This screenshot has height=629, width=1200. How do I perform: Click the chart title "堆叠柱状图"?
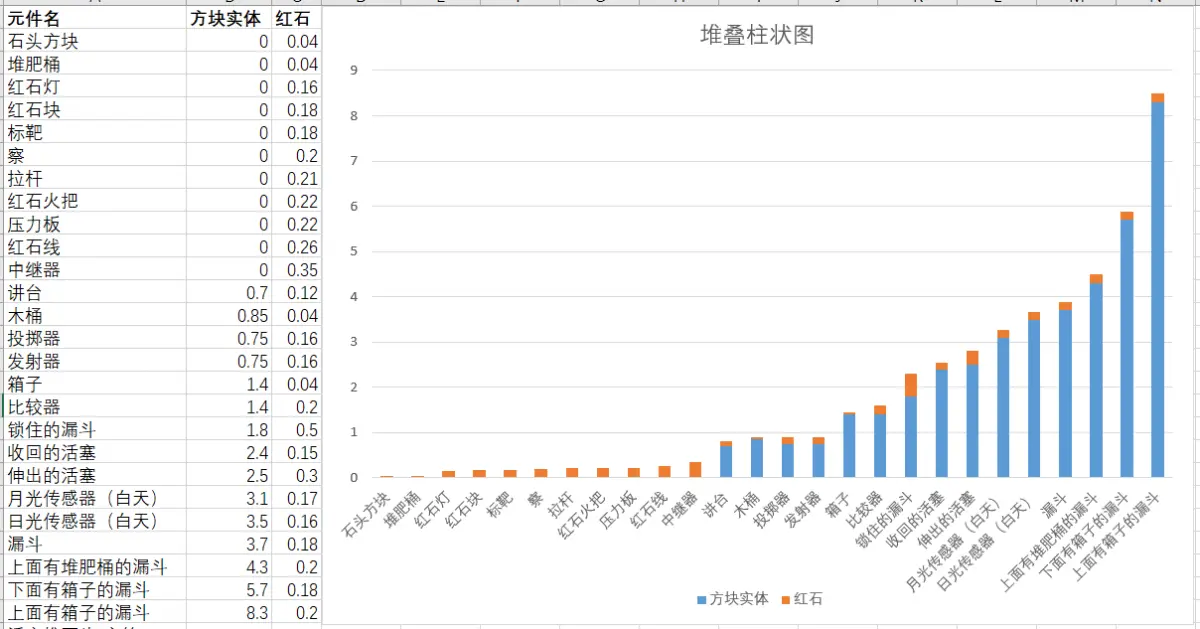tap(757, 35)
